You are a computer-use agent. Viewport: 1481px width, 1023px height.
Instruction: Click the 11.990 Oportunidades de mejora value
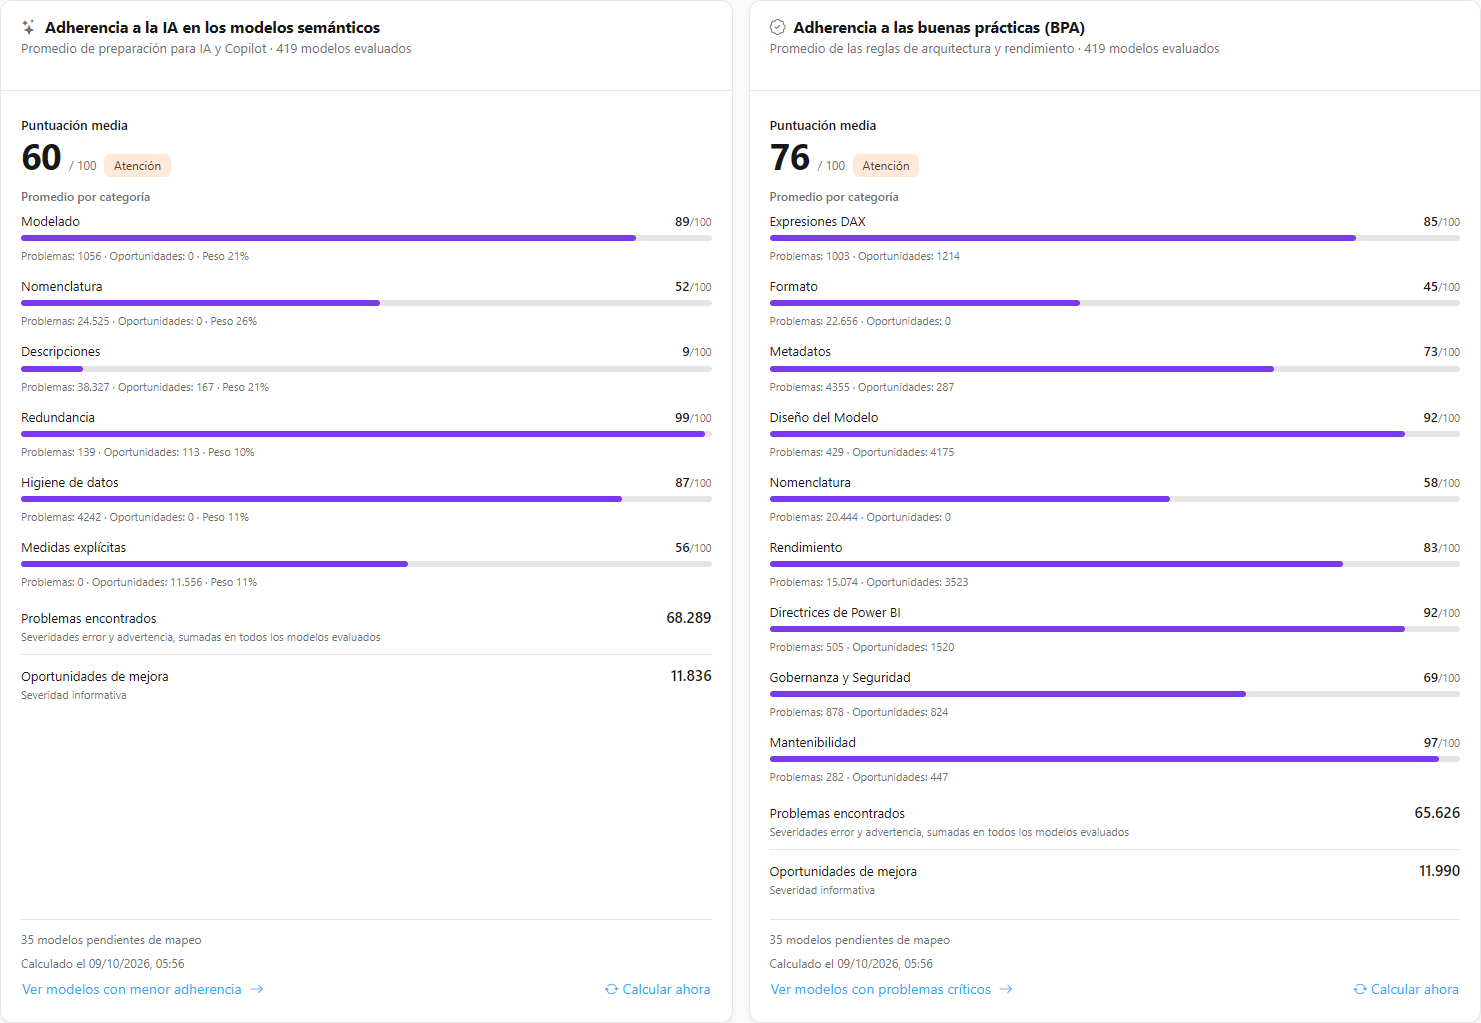point(1439,871)
